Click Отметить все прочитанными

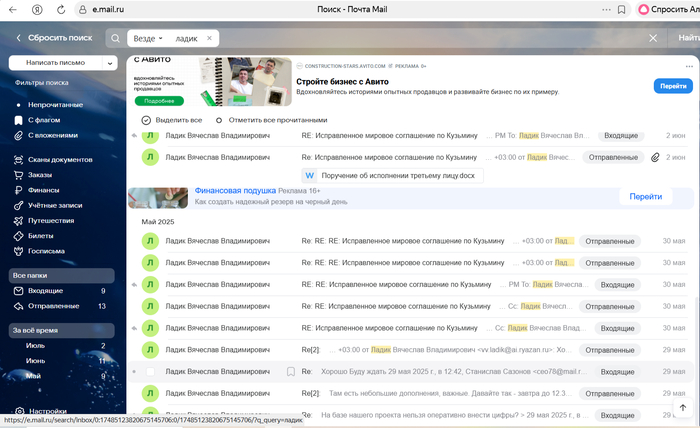click(265, 120)
